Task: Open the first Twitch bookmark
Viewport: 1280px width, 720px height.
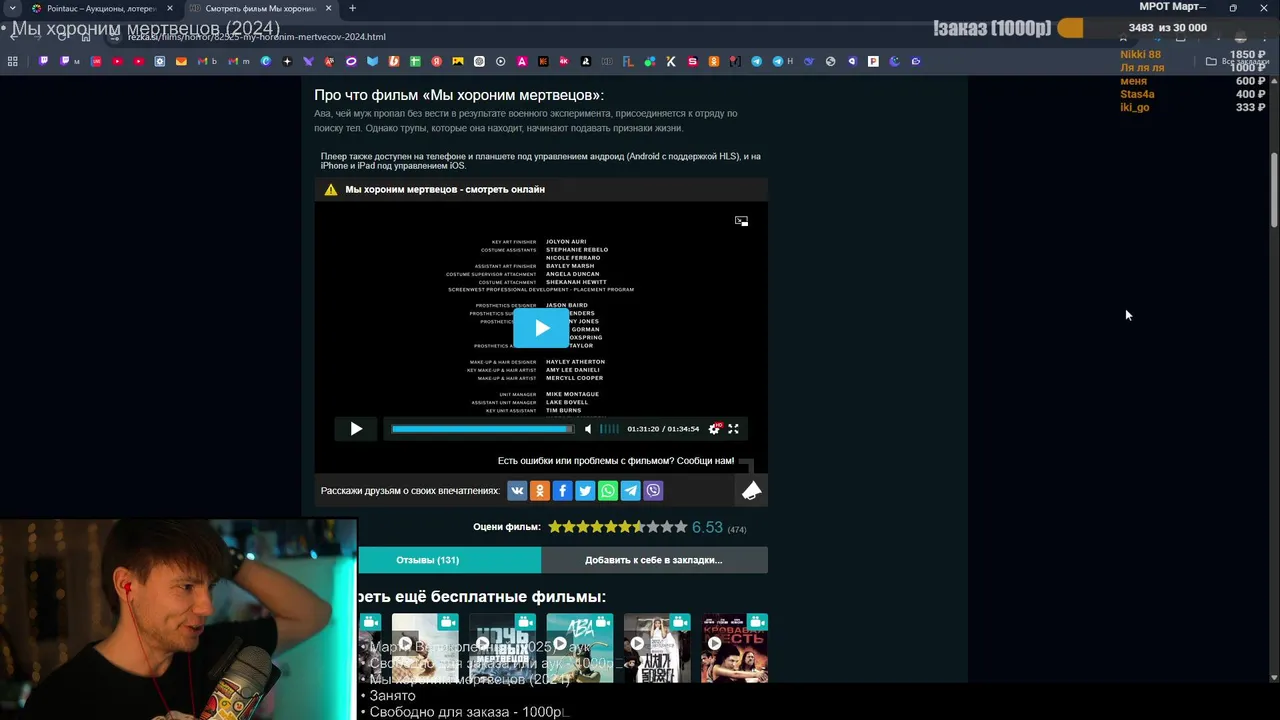Action: tap(44, 61)
